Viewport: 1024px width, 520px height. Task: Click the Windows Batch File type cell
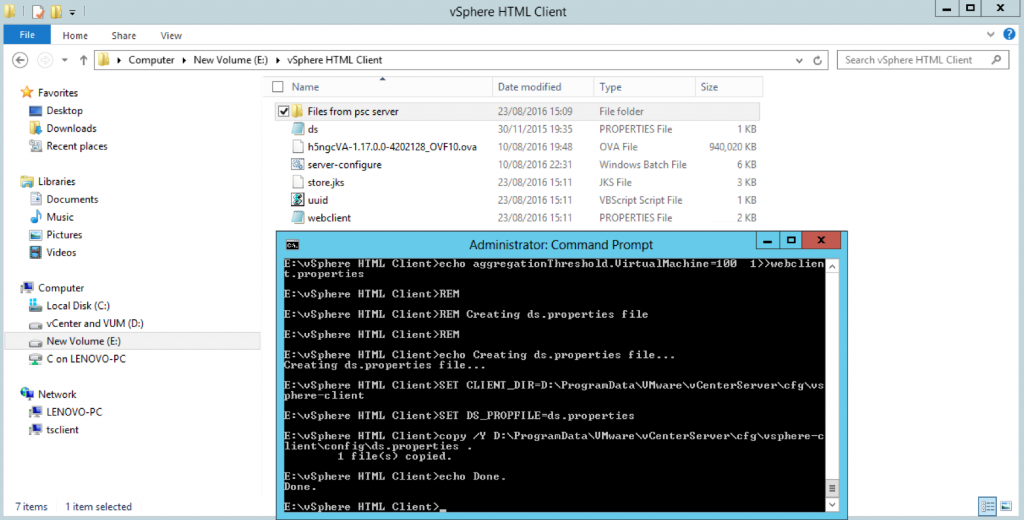[643, 165]
